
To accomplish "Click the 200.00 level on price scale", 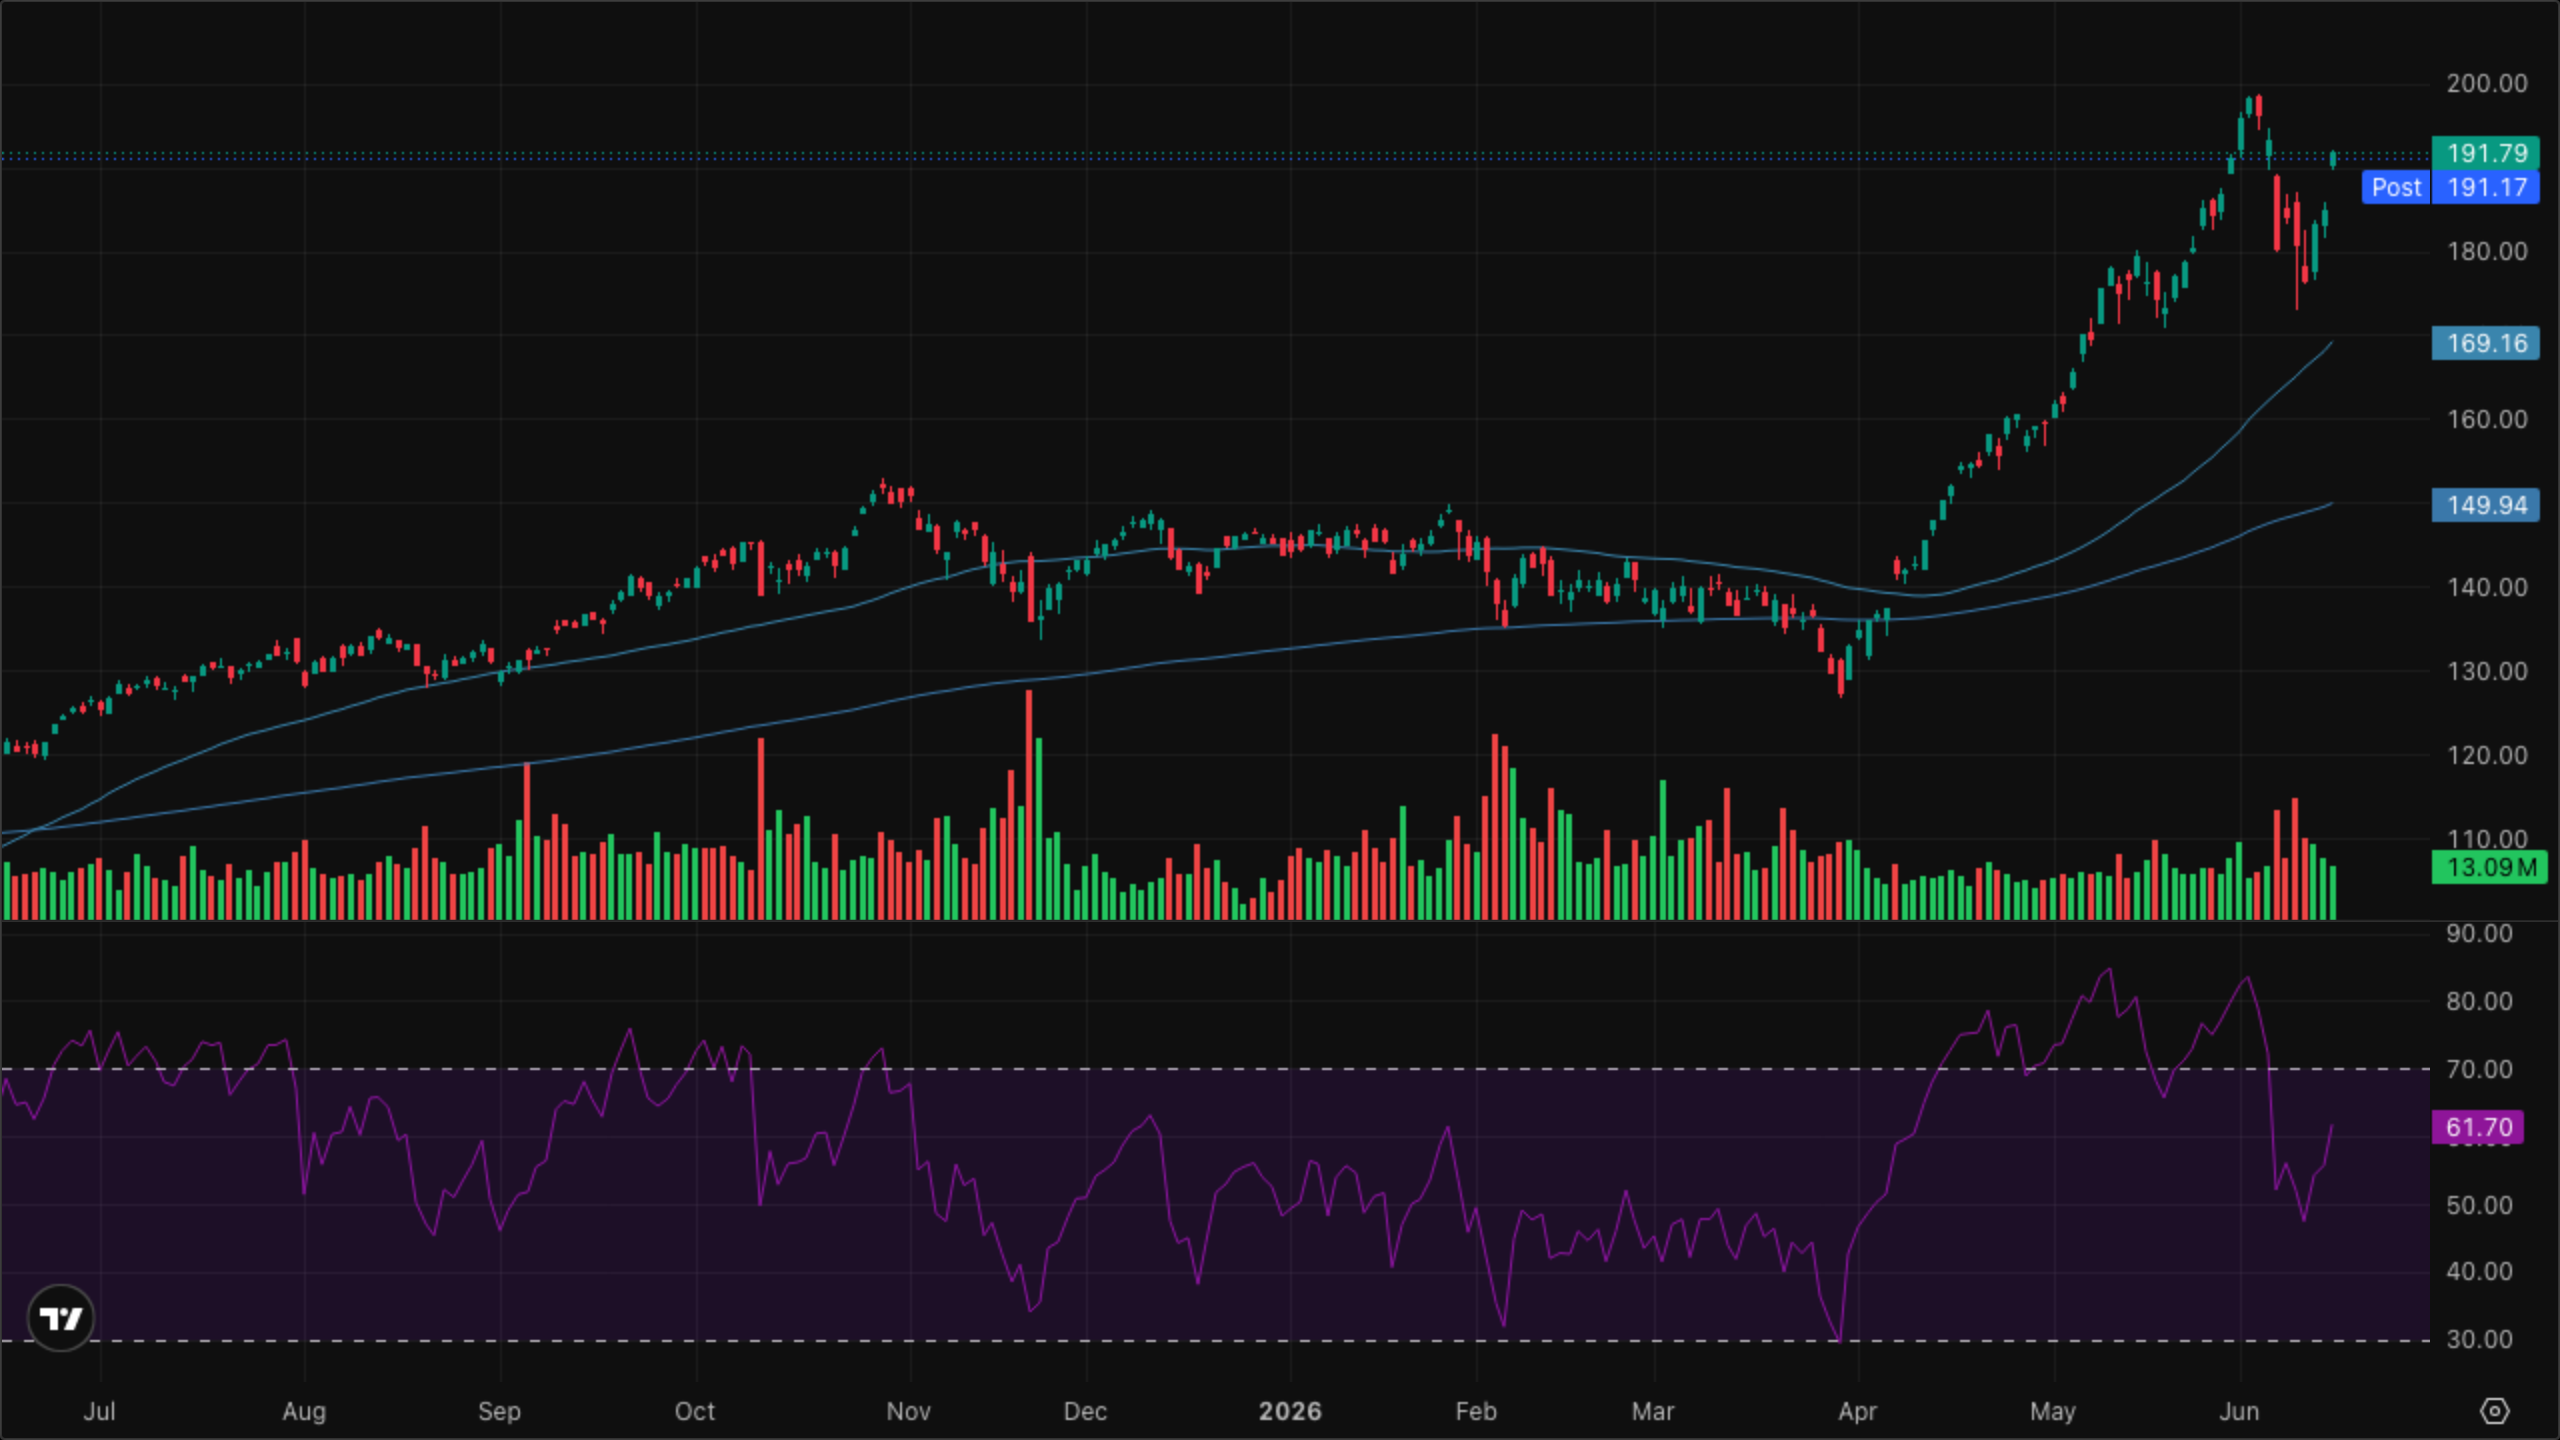I will pyautogui.click(x=2486, y=83).
